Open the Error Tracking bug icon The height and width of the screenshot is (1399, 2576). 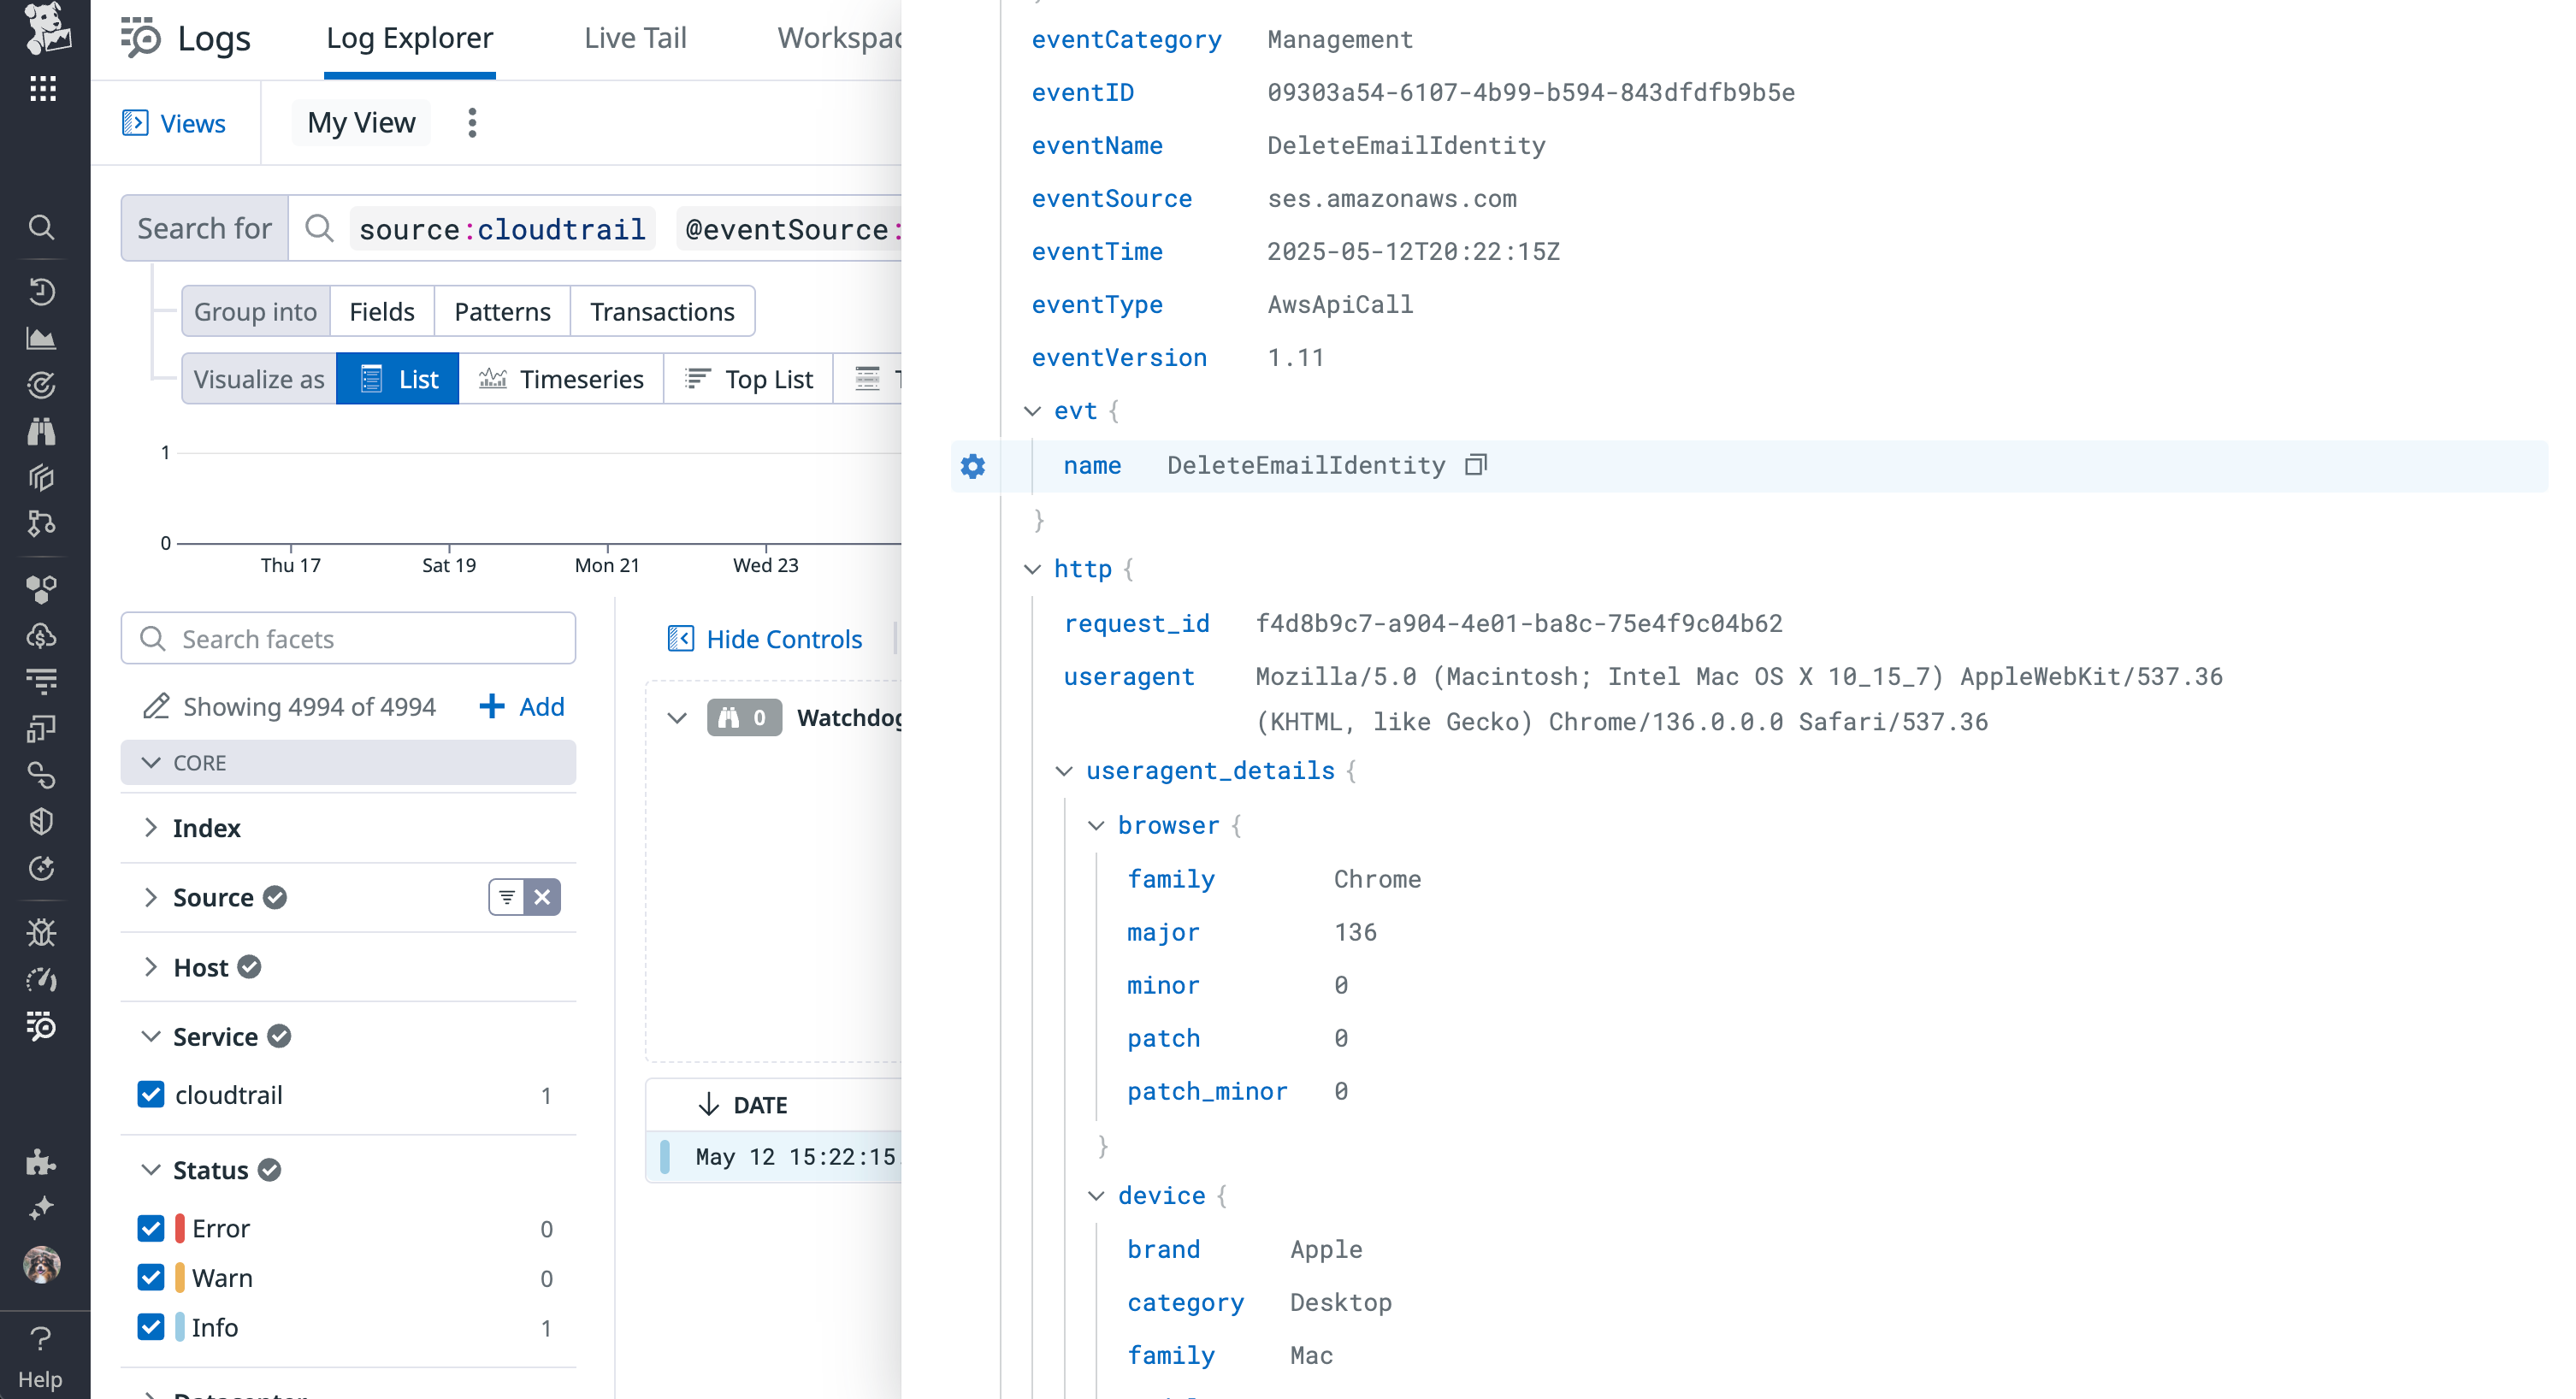[x=42, y=931]
